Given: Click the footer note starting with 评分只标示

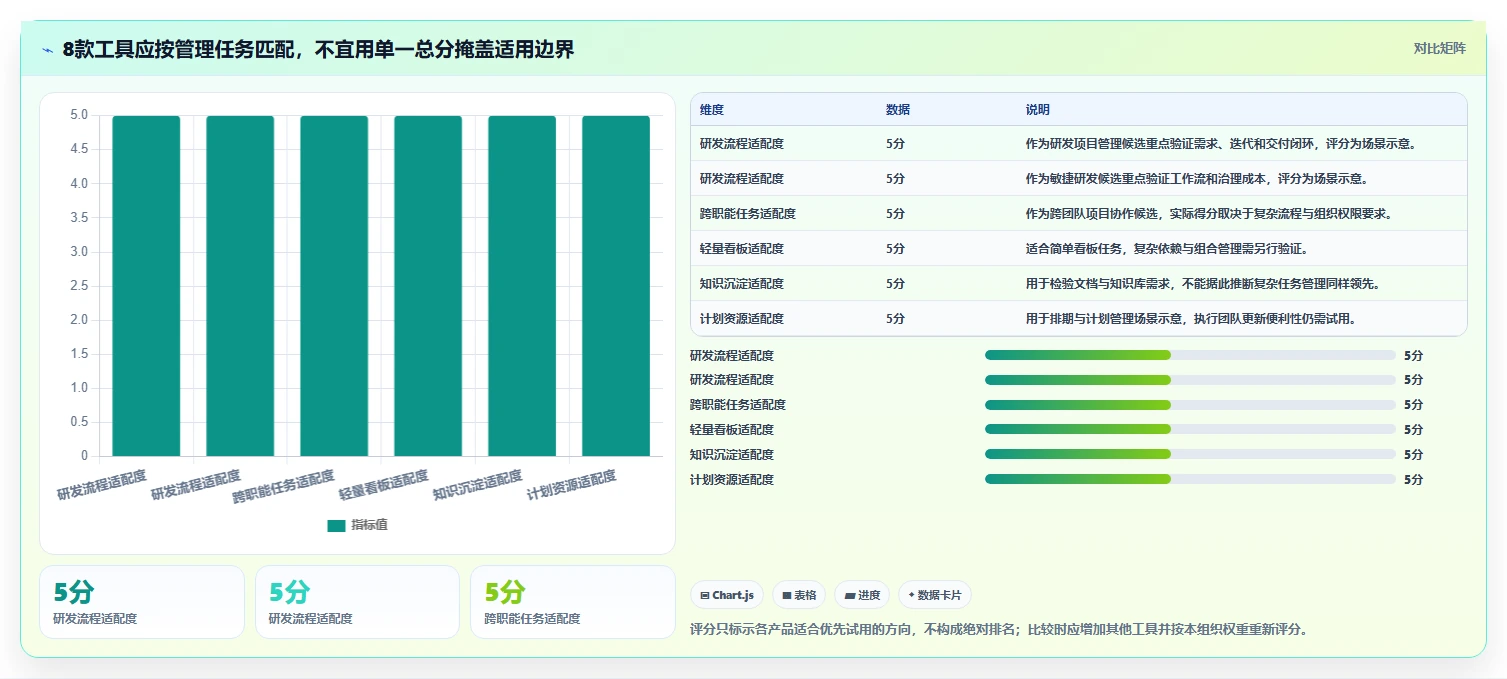Looking at the screenshot, I should coord(999,630).
